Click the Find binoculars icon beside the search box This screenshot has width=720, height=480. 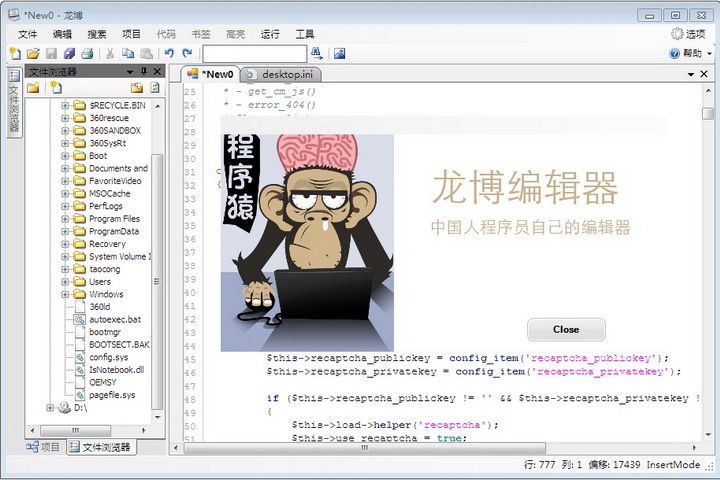(317, 53)
